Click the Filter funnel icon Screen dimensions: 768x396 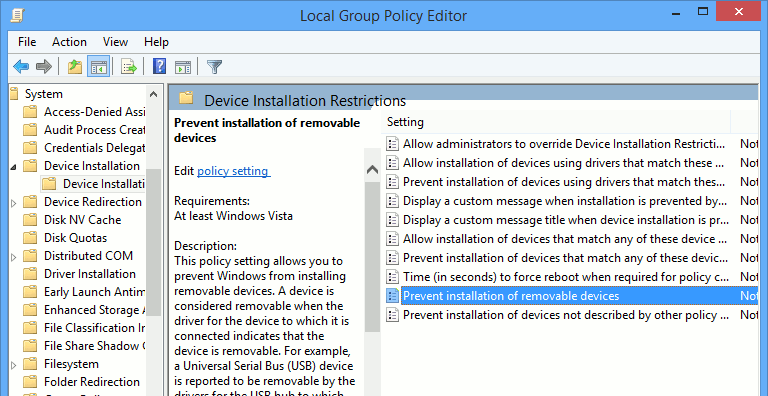point(215,66)
